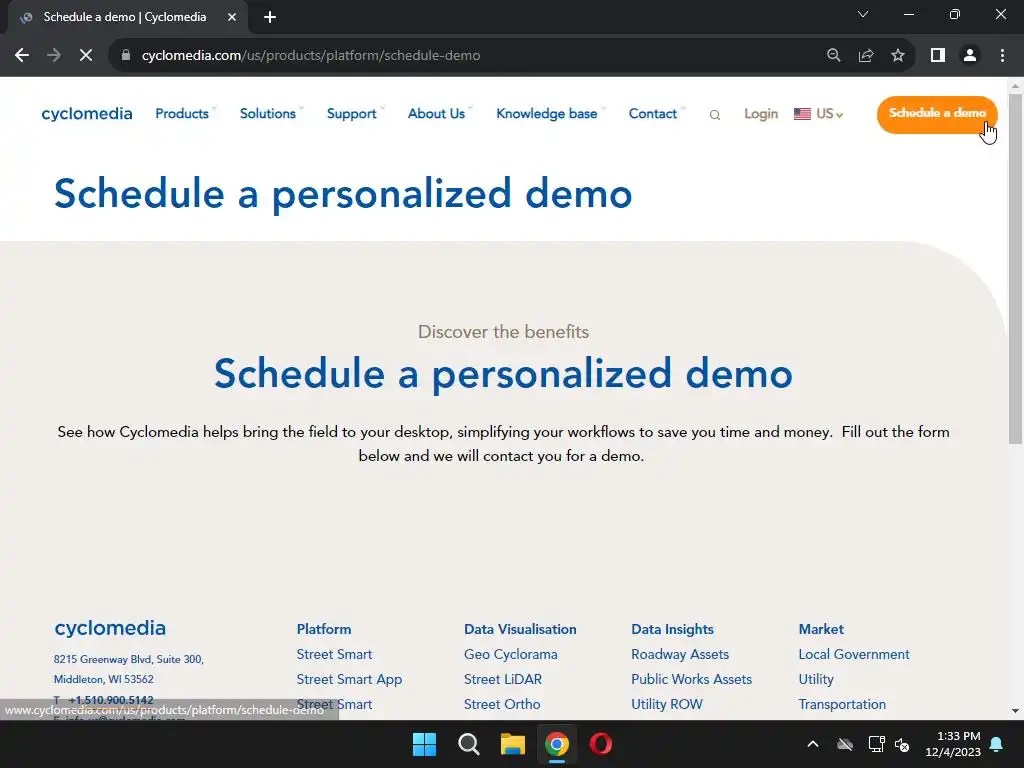This screenshot has width=1024, height=768.
Task: Open the US region selector
Action: (x=818, y=114)
